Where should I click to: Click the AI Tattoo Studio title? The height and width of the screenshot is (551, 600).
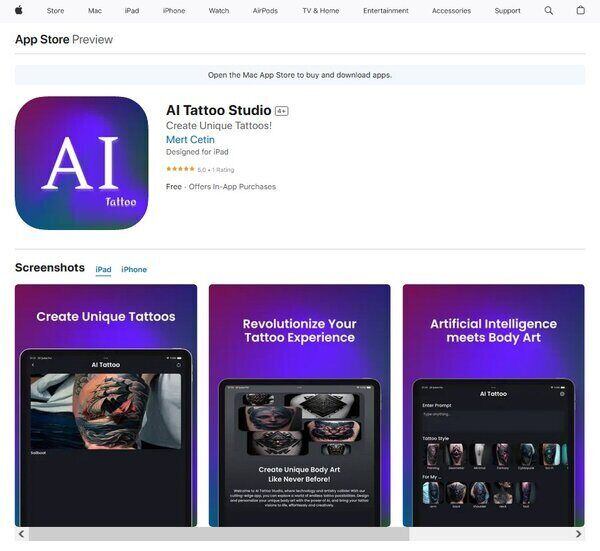pyautogui.click(x=218, y=111)
